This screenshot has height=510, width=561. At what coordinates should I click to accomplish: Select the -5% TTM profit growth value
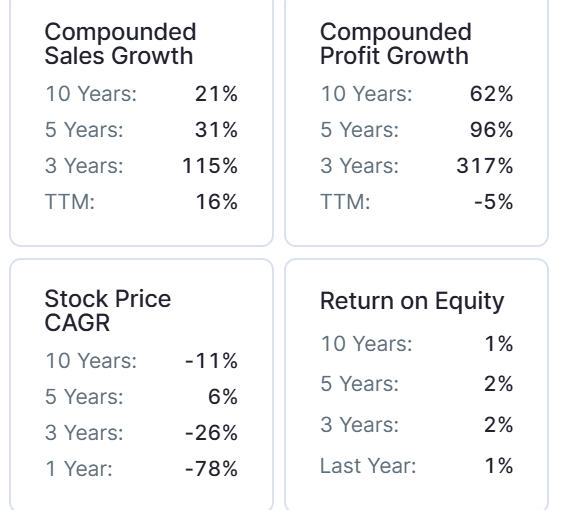tap(494, 202)
